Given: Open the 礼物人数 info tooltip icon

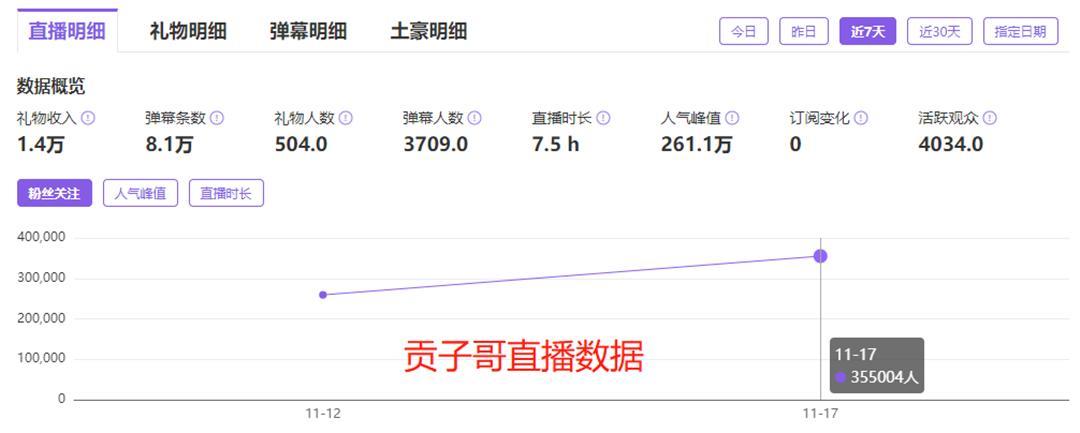Looking at the screenshot, I should click(346, 118).
